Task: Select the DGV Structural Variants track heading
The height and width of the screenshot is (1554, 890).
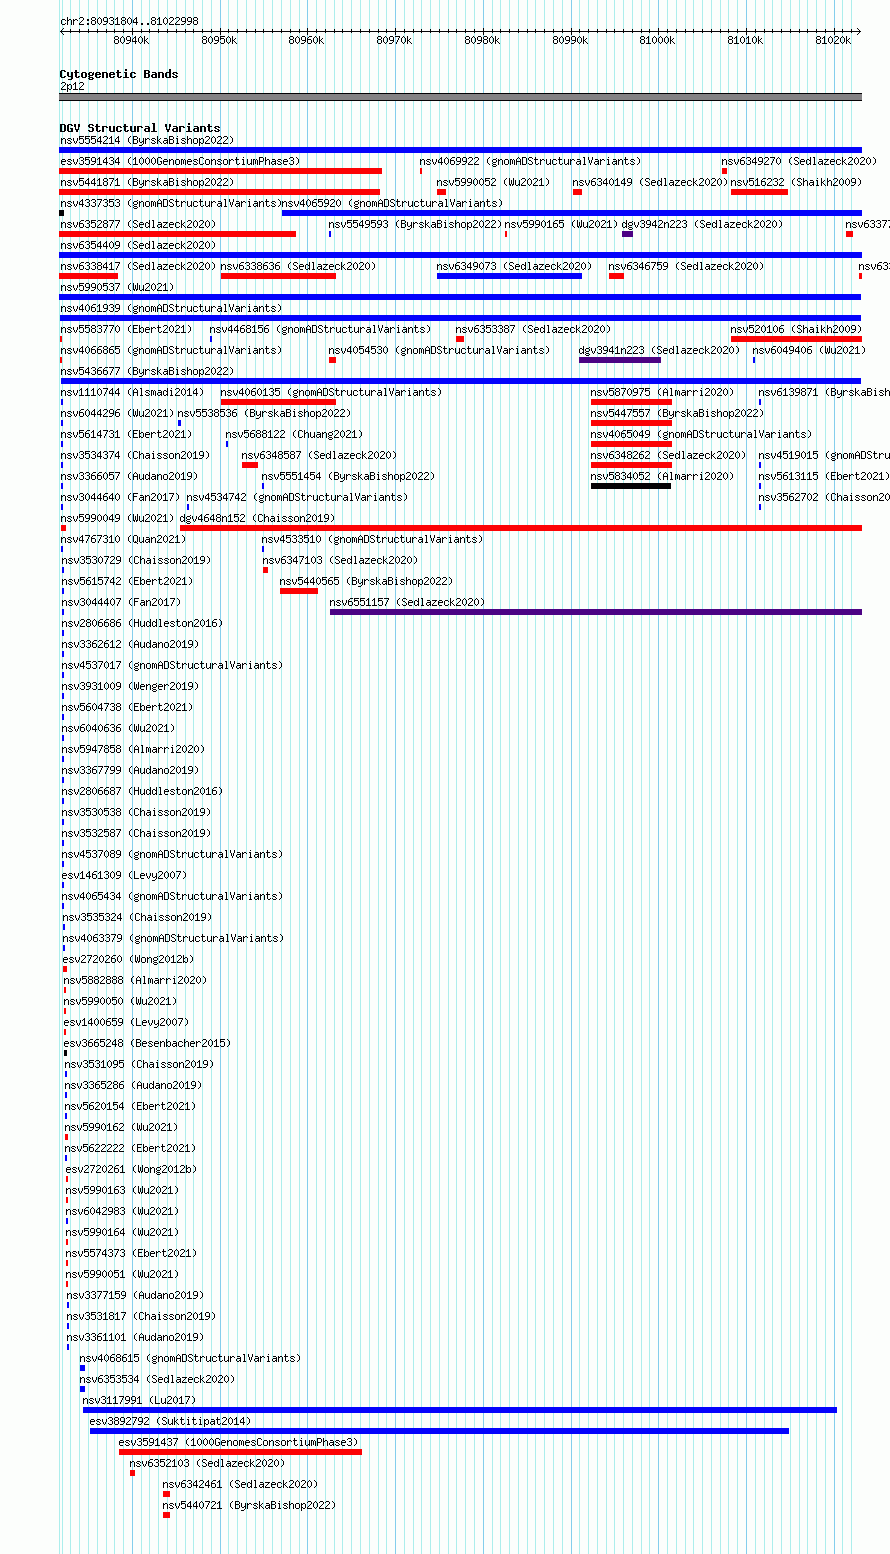Action: coord(140,128)
